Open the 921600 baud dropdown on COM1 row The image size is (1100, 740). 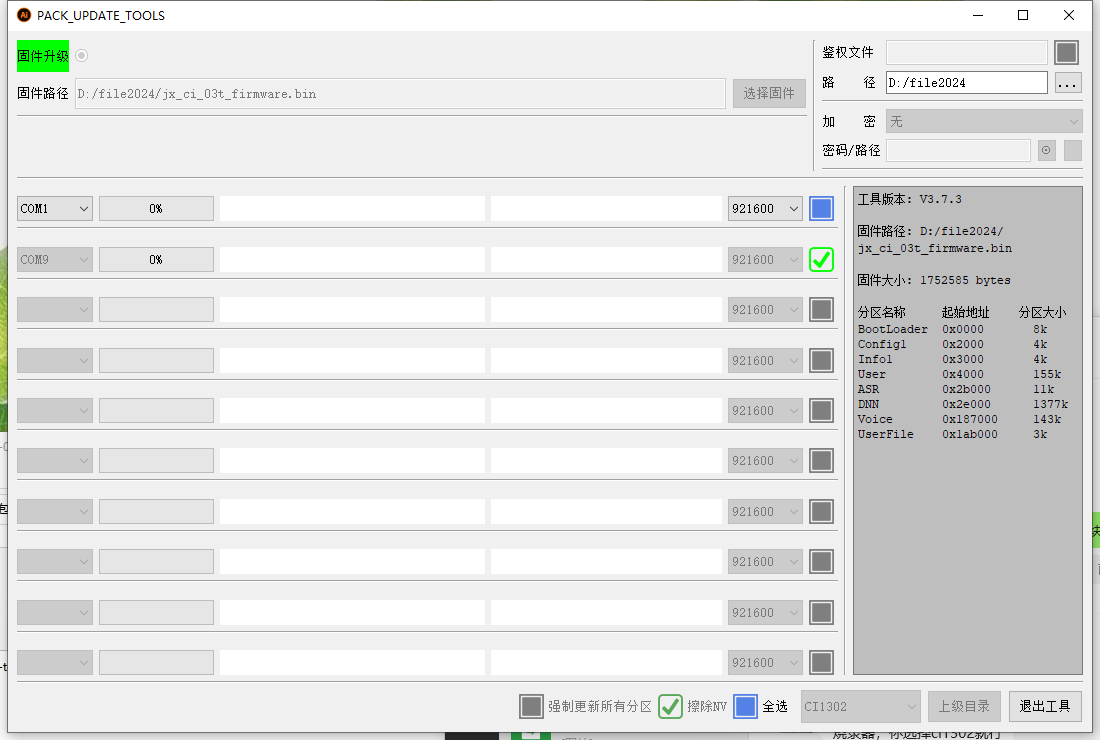pos(765,208)
